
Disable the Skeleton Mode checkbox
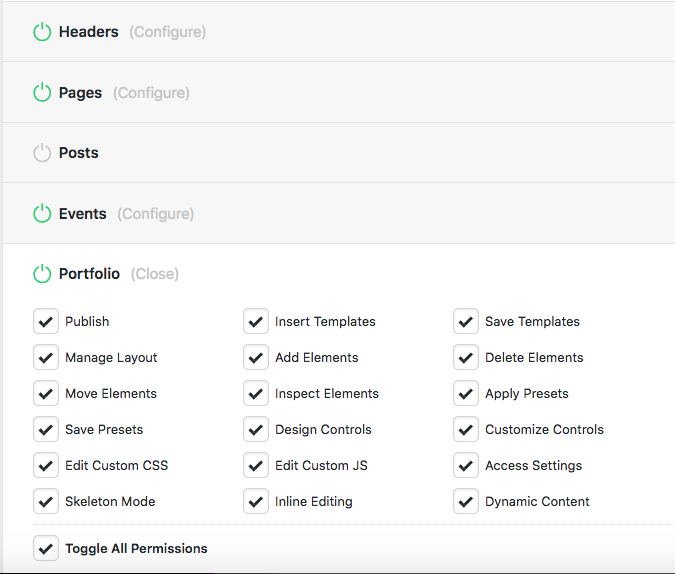[46, 501]
